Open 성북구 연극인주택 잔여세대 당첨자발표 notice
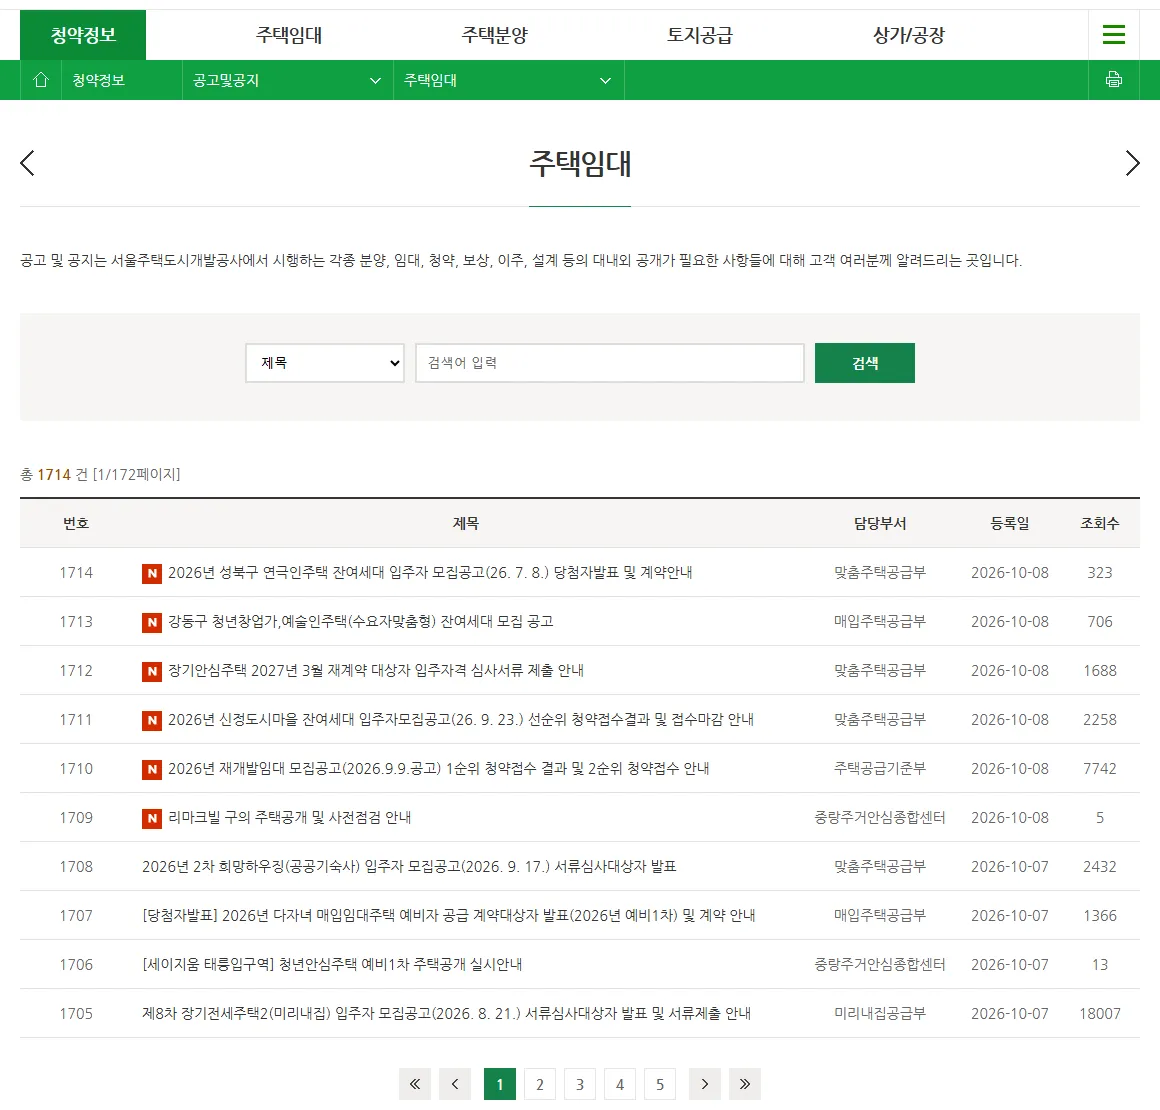Image resolution: width=1160 pixels, height=1110 pixels. pyautogui.click(x=430, y=573)
